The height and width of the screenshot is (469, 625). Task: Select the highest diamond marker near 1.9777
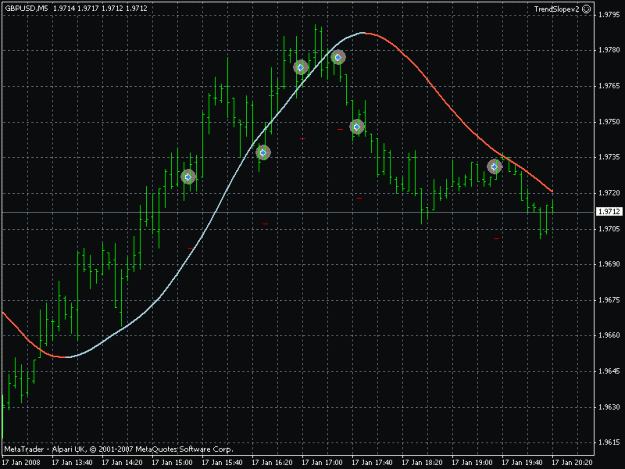[338, 57]
